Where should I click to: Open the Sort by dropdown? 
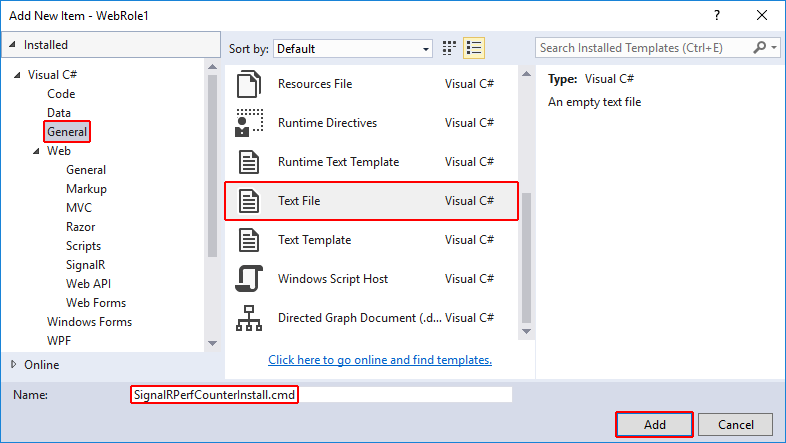pyautogui.click(x=352, y=48)
